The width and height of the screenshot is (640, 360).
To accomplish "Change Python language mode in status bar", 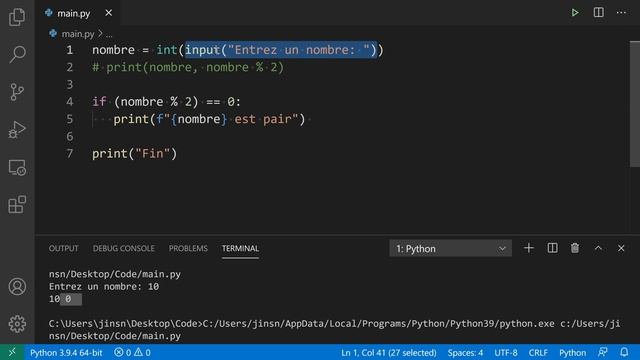I will pos(572,353).
